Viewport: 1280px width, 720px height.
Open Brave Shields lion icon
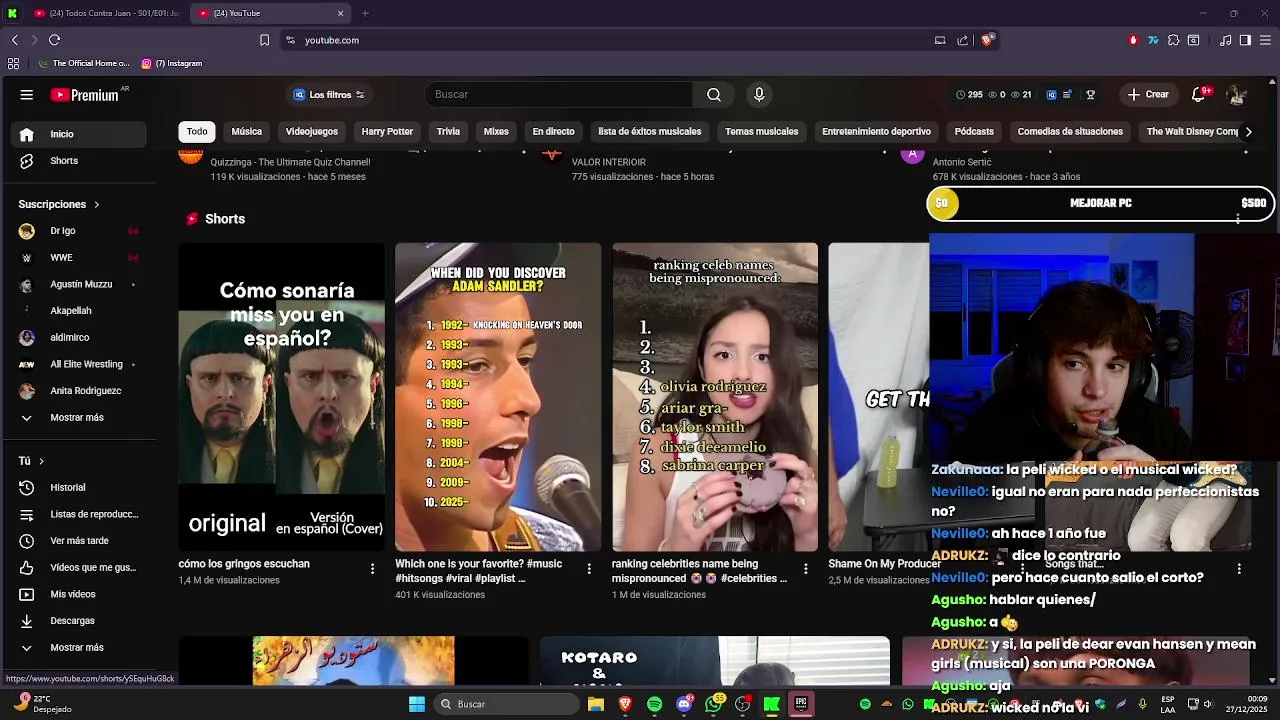(x=987, y=40)
